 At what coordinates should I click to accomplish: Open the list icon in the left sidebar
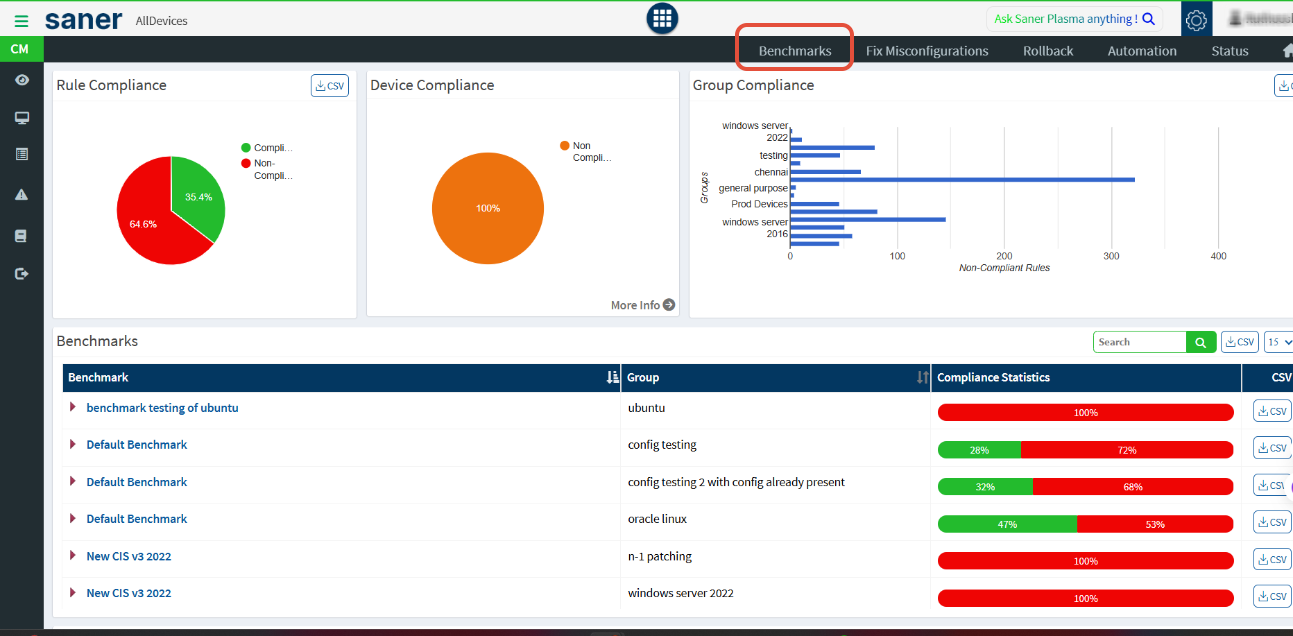point(21,154)
